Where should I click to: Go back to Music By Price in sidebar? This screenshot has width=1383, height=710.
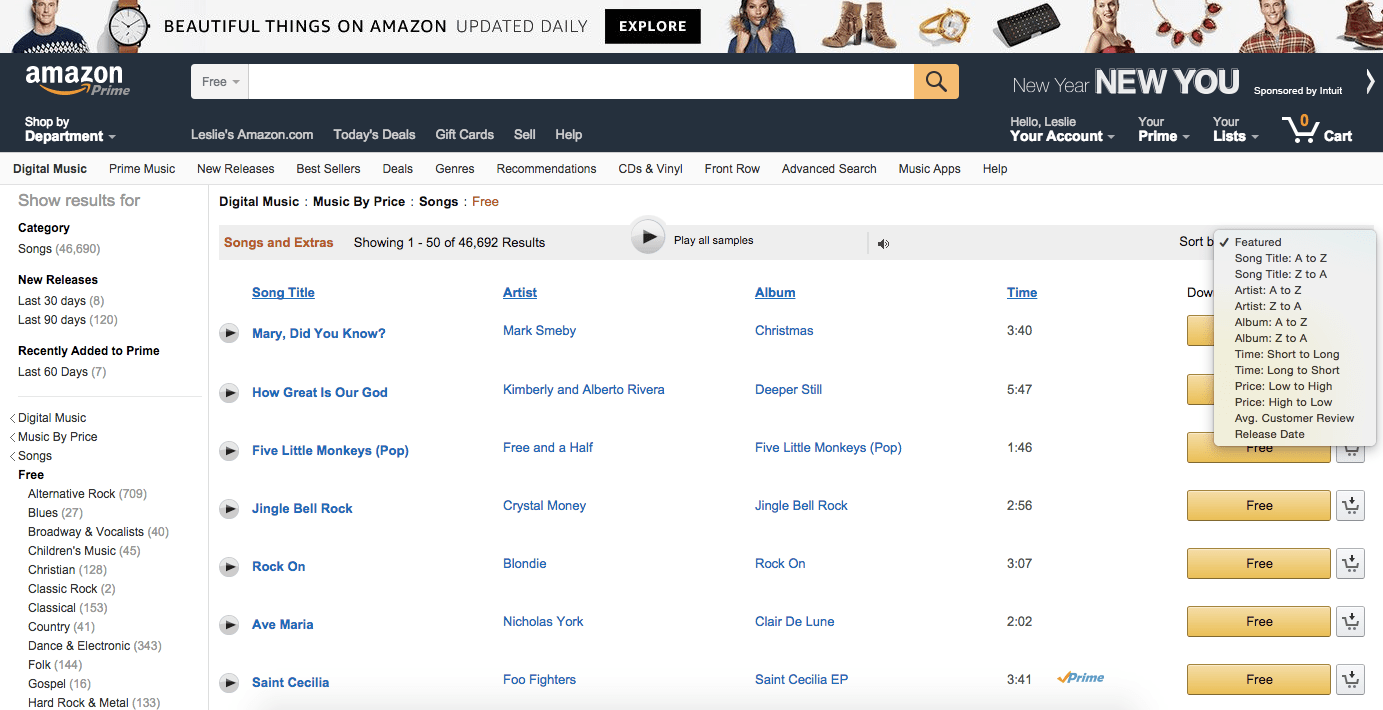(58, 437)
